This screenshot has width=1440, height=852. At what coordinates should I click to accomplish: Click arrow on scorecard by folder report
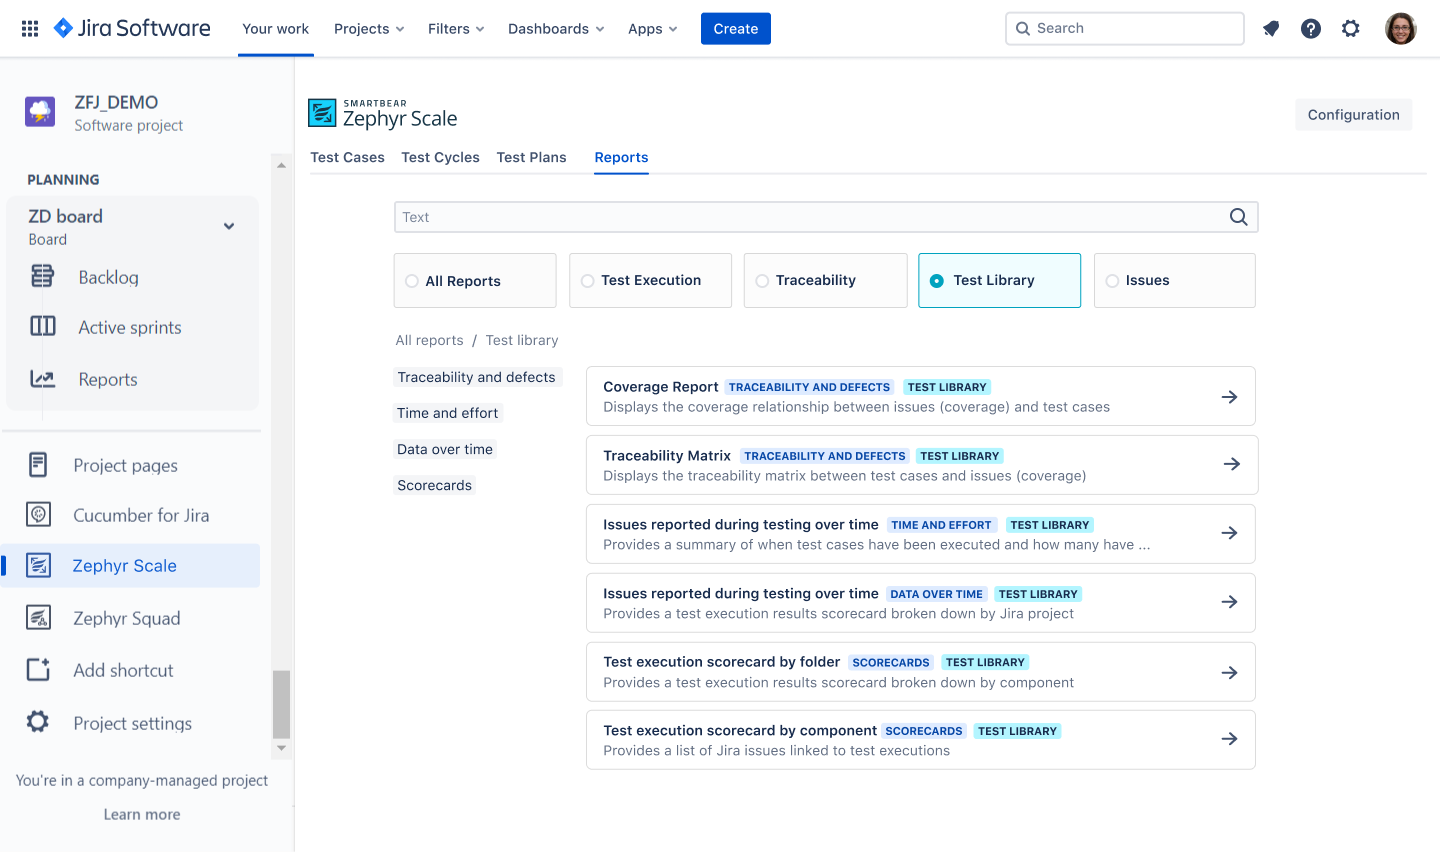point(1230,673)
